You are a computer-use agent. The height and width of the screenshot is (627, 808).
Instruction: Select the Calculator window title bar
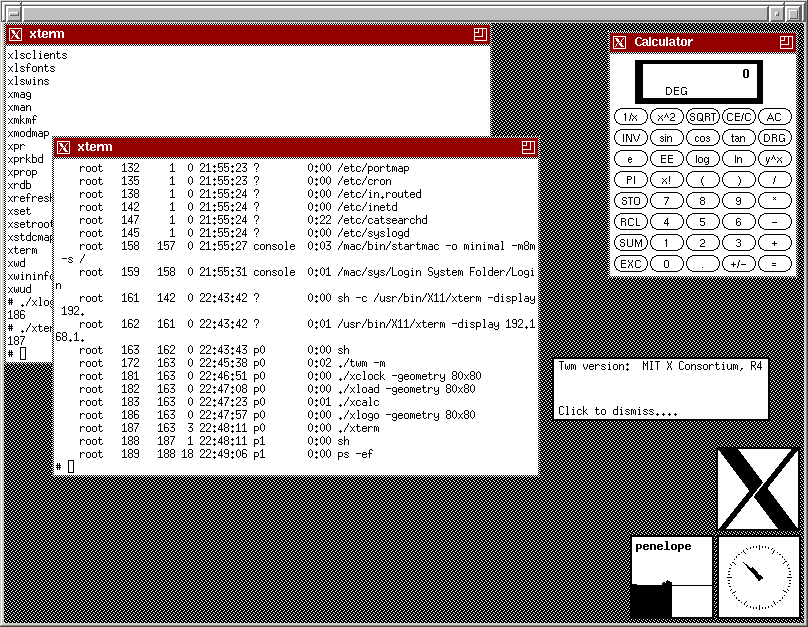point(700,42)
